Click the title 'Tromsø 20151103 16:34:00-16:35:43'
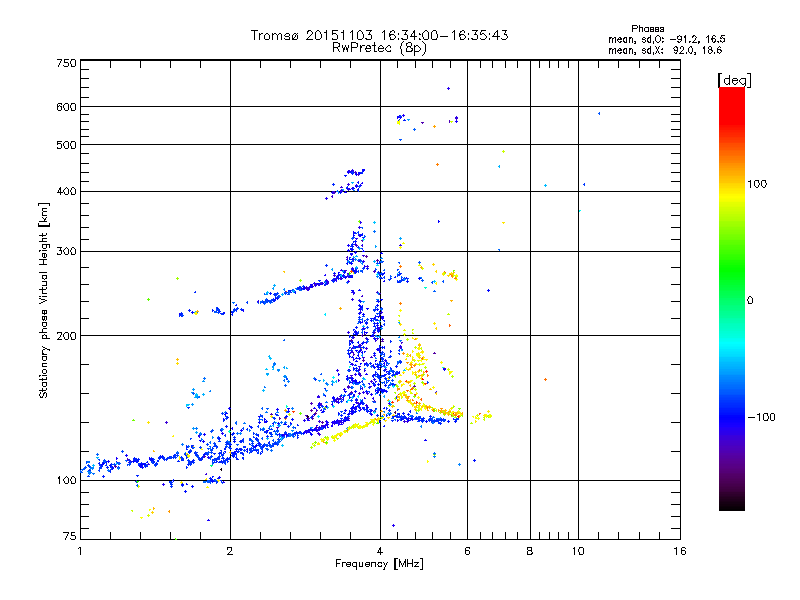This screenshot has width=800, height=600. (x=379, y=35)
